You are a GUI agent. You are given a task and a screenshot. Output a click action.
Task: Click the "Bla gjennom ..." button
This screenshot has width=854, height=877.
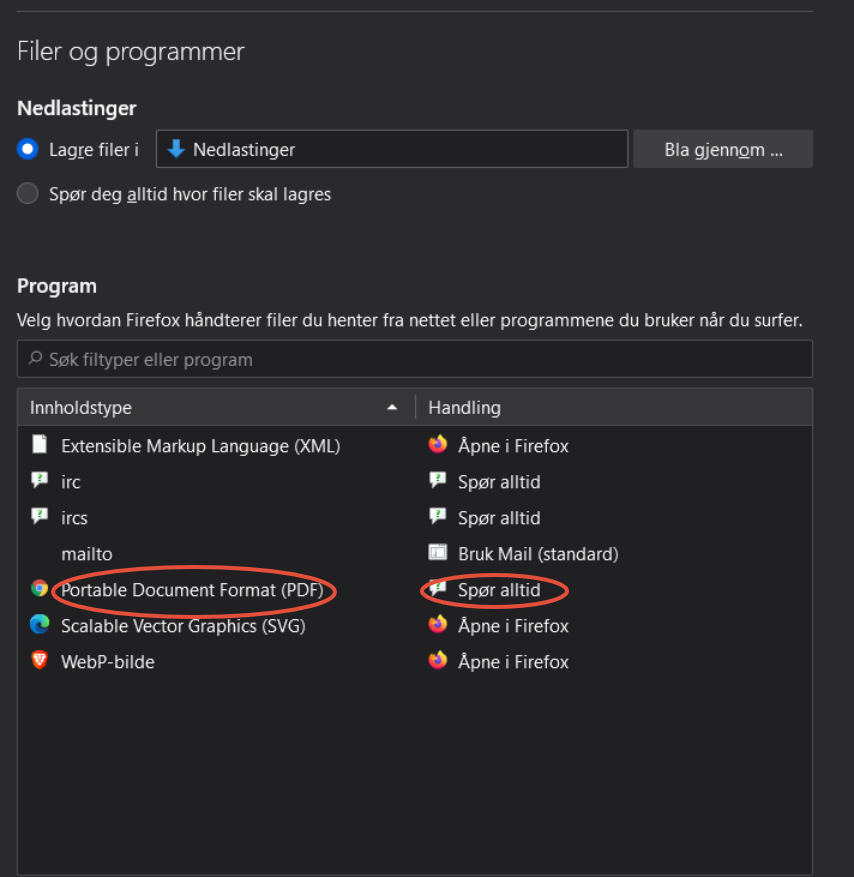723,150
